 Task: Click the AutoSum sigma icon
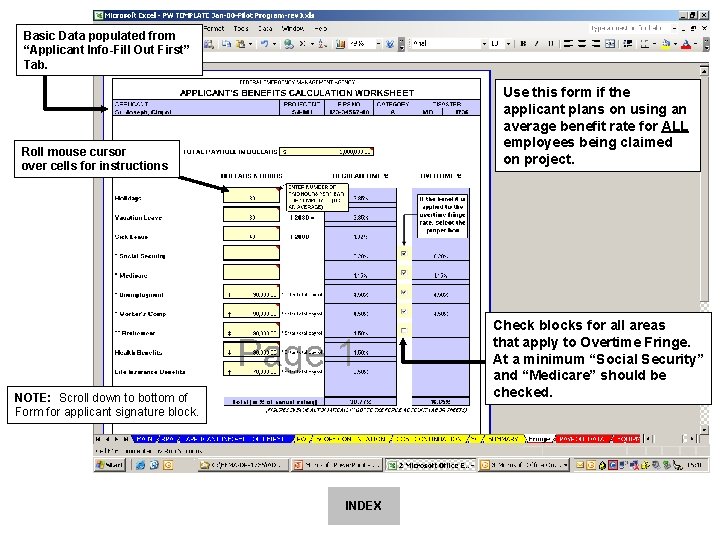pyautogui.click(x=302, y=44)
